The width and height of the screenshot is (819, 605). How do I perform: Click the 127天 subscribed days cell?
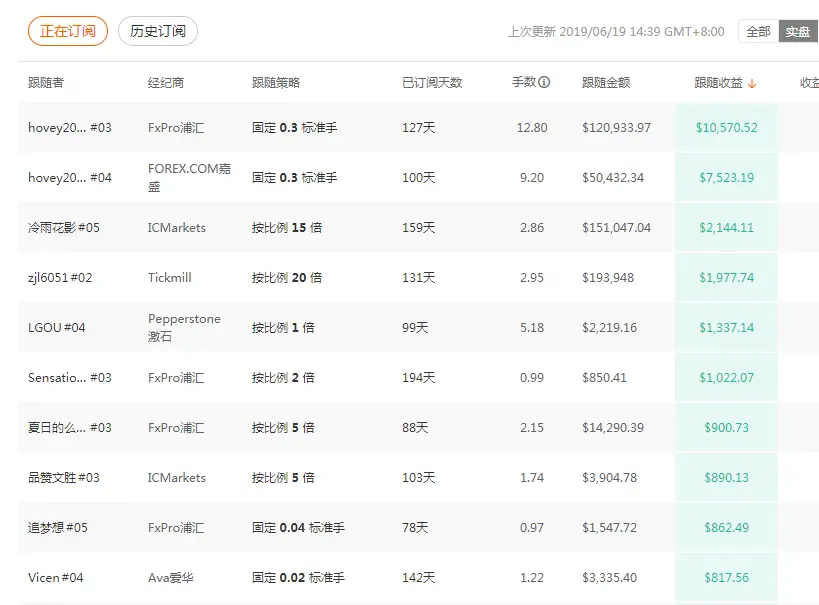coord(418,127)
